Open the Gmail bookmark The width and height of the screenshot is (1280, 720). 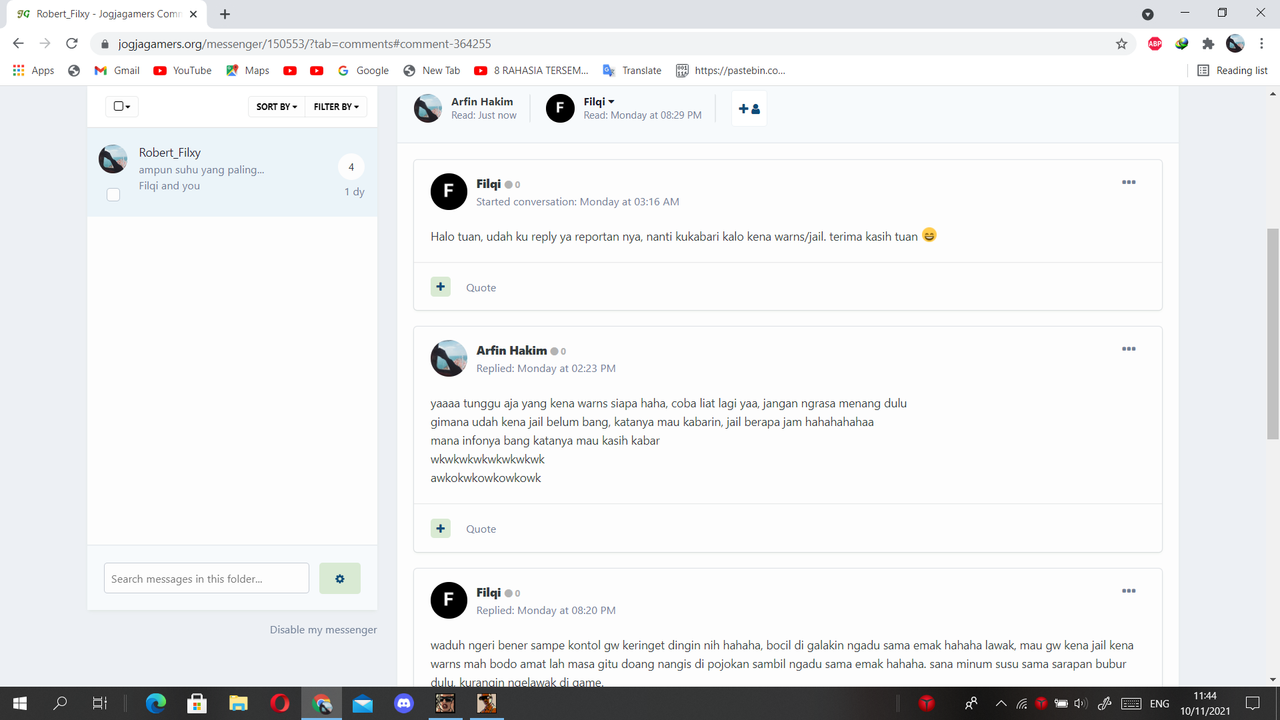pyautogui.click(x=117, y=71)
